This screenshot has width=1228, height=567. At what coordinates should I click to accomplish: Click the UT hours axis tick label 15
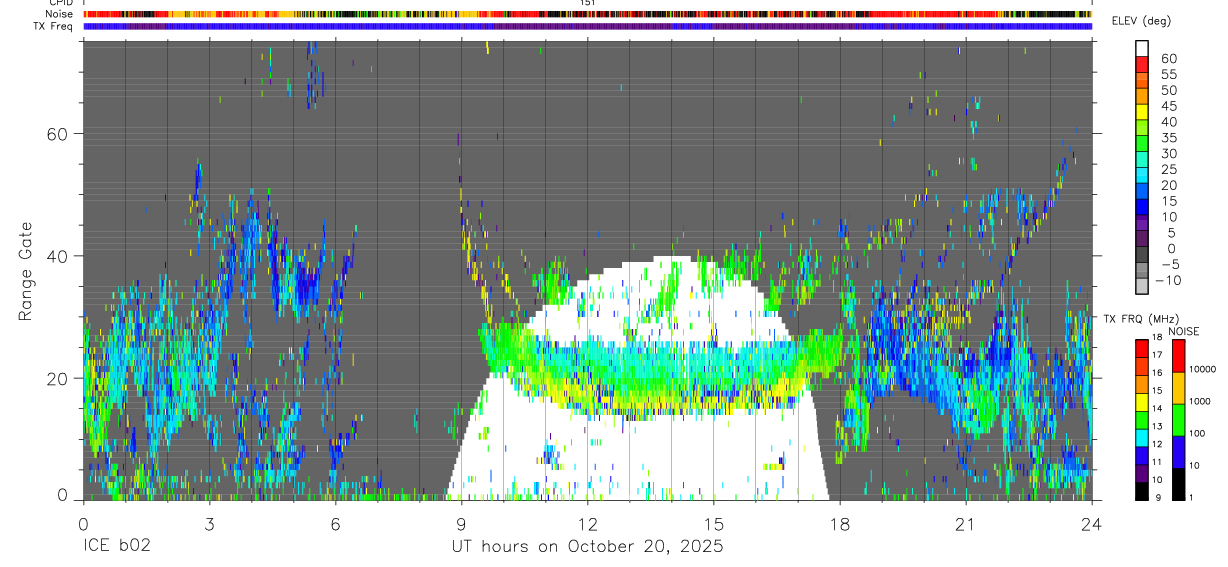tap(713, 523)
